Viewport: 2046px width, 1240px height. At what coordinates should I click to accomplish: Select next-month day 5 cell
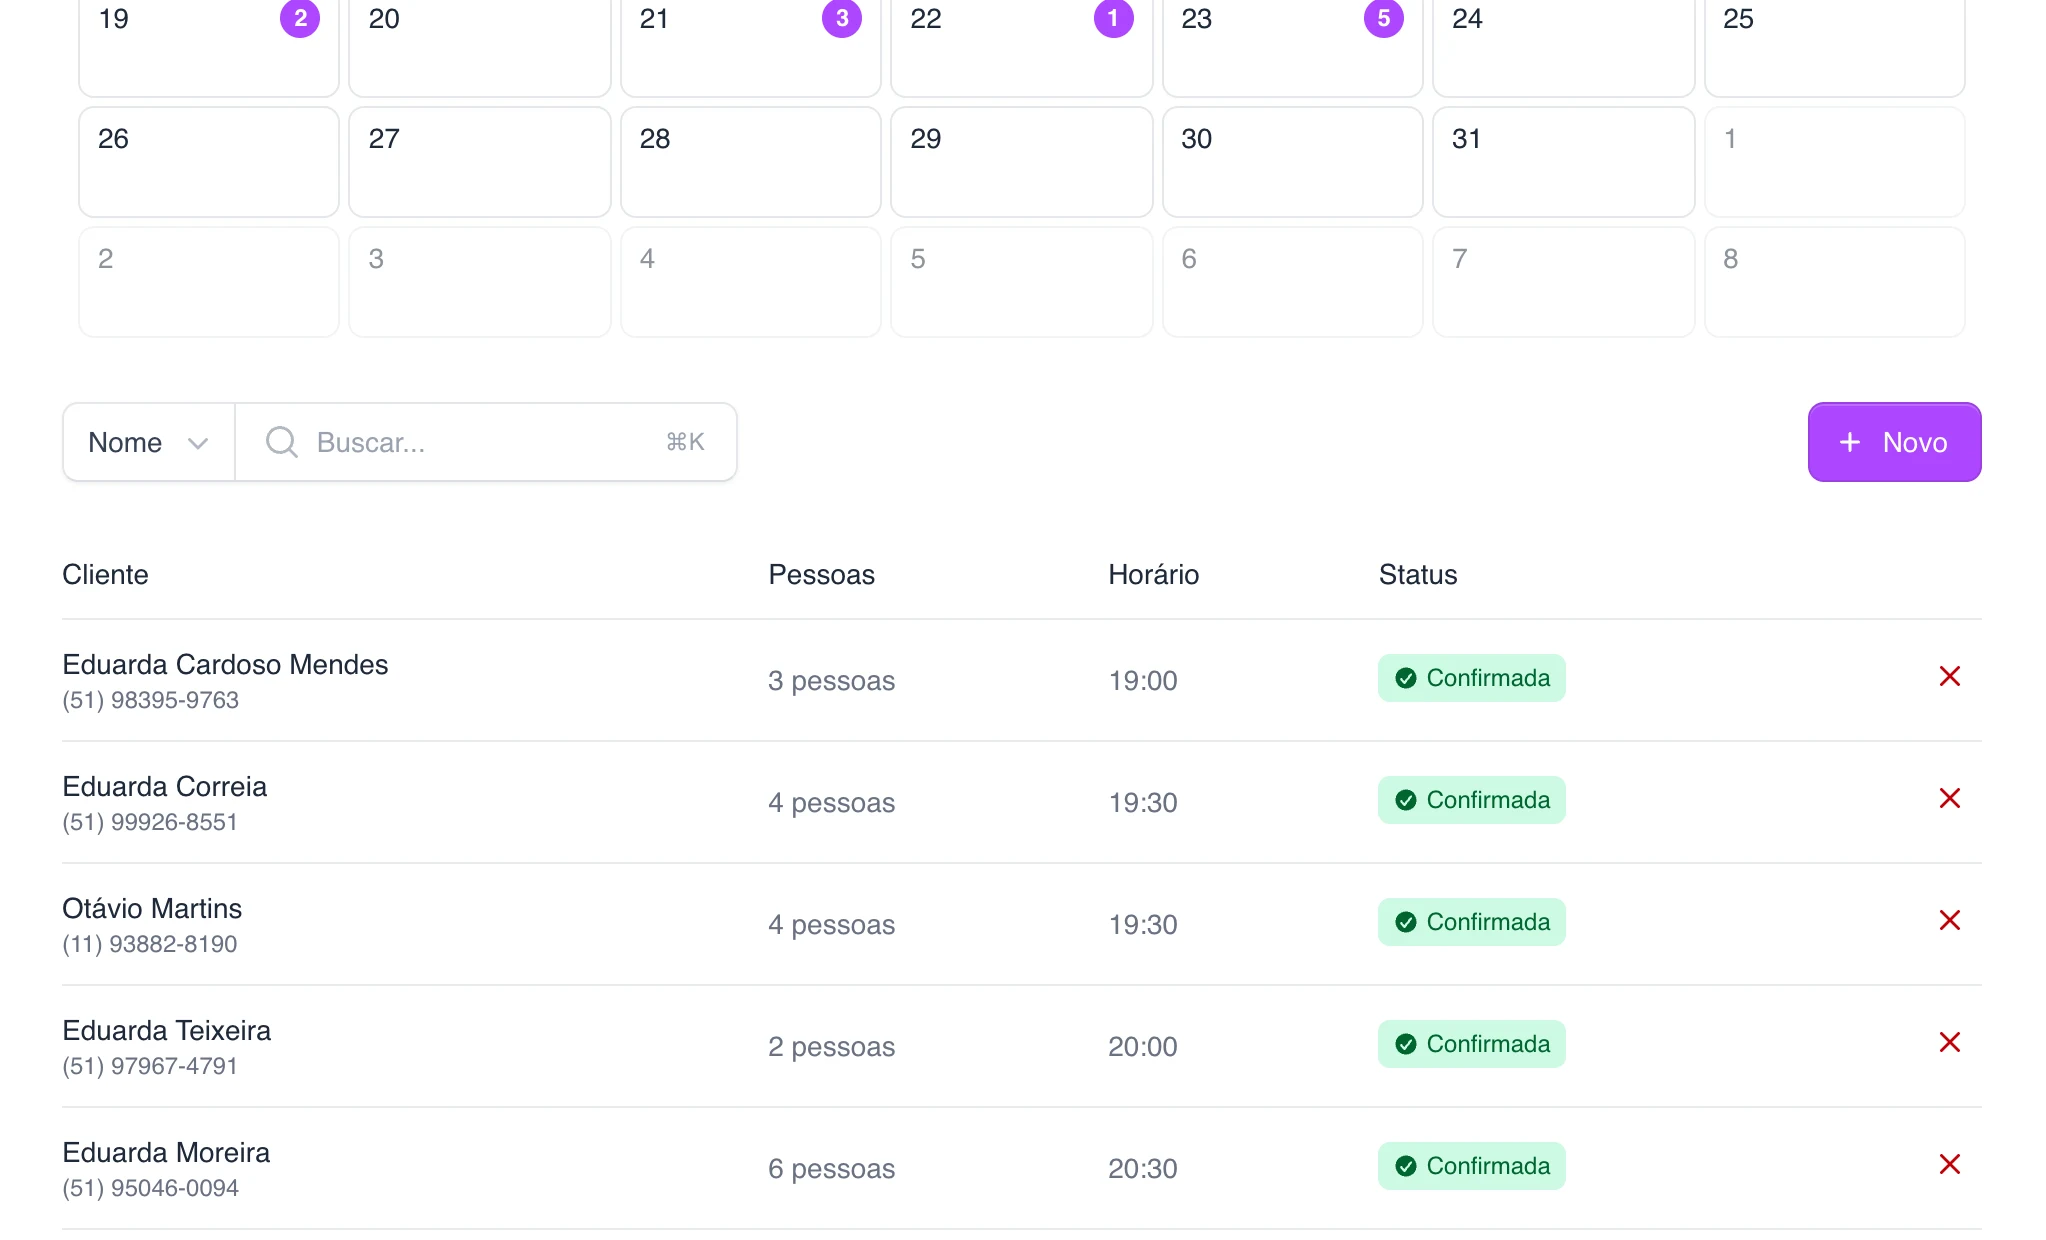[1021, 282]
